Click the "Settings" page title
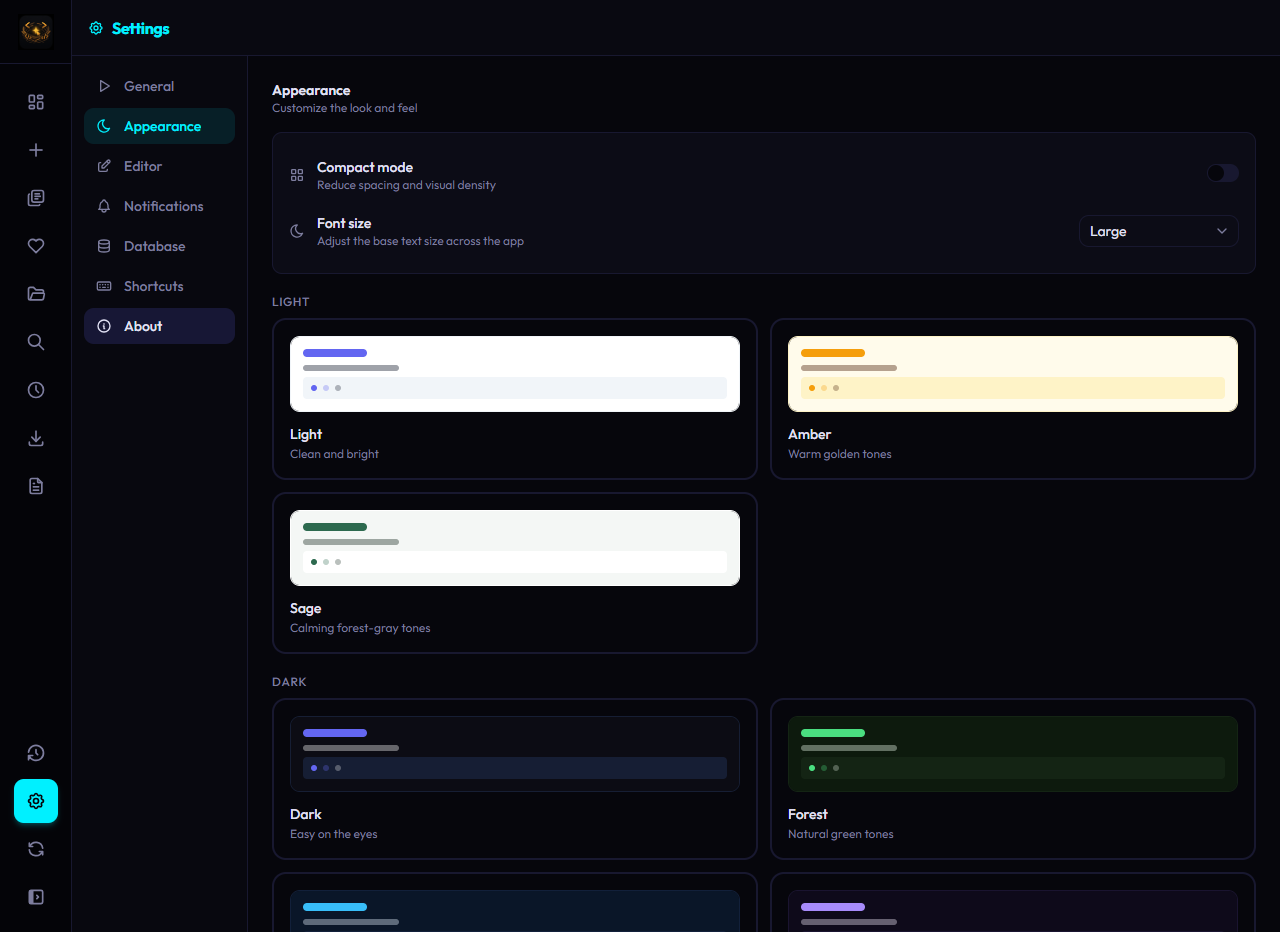This screenshot has width=1280, height=932. (x=141, y=28)
